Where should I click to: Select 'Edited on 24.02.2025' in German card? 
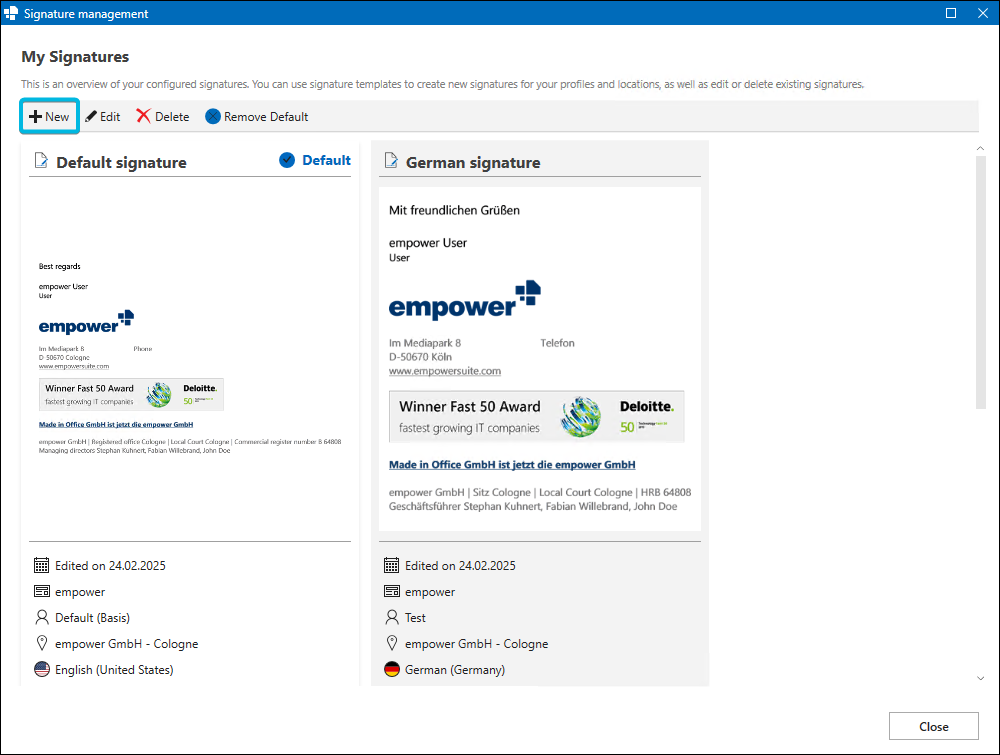460,566
